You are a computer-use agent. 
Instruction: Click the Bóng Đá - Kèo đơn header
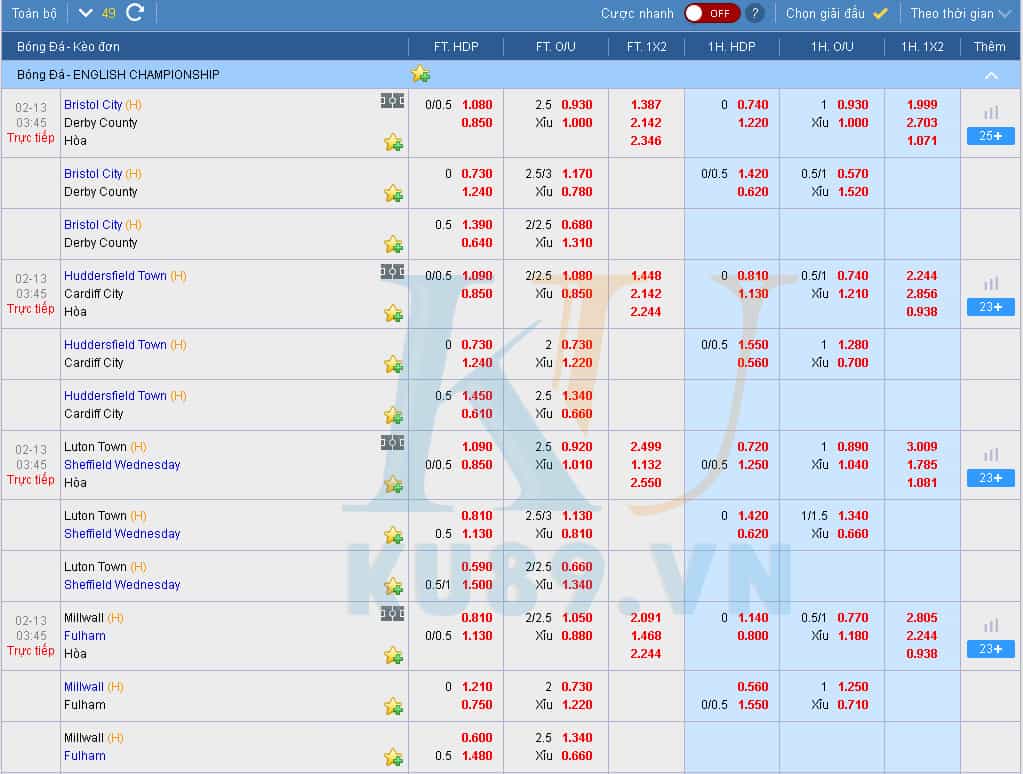68,47
